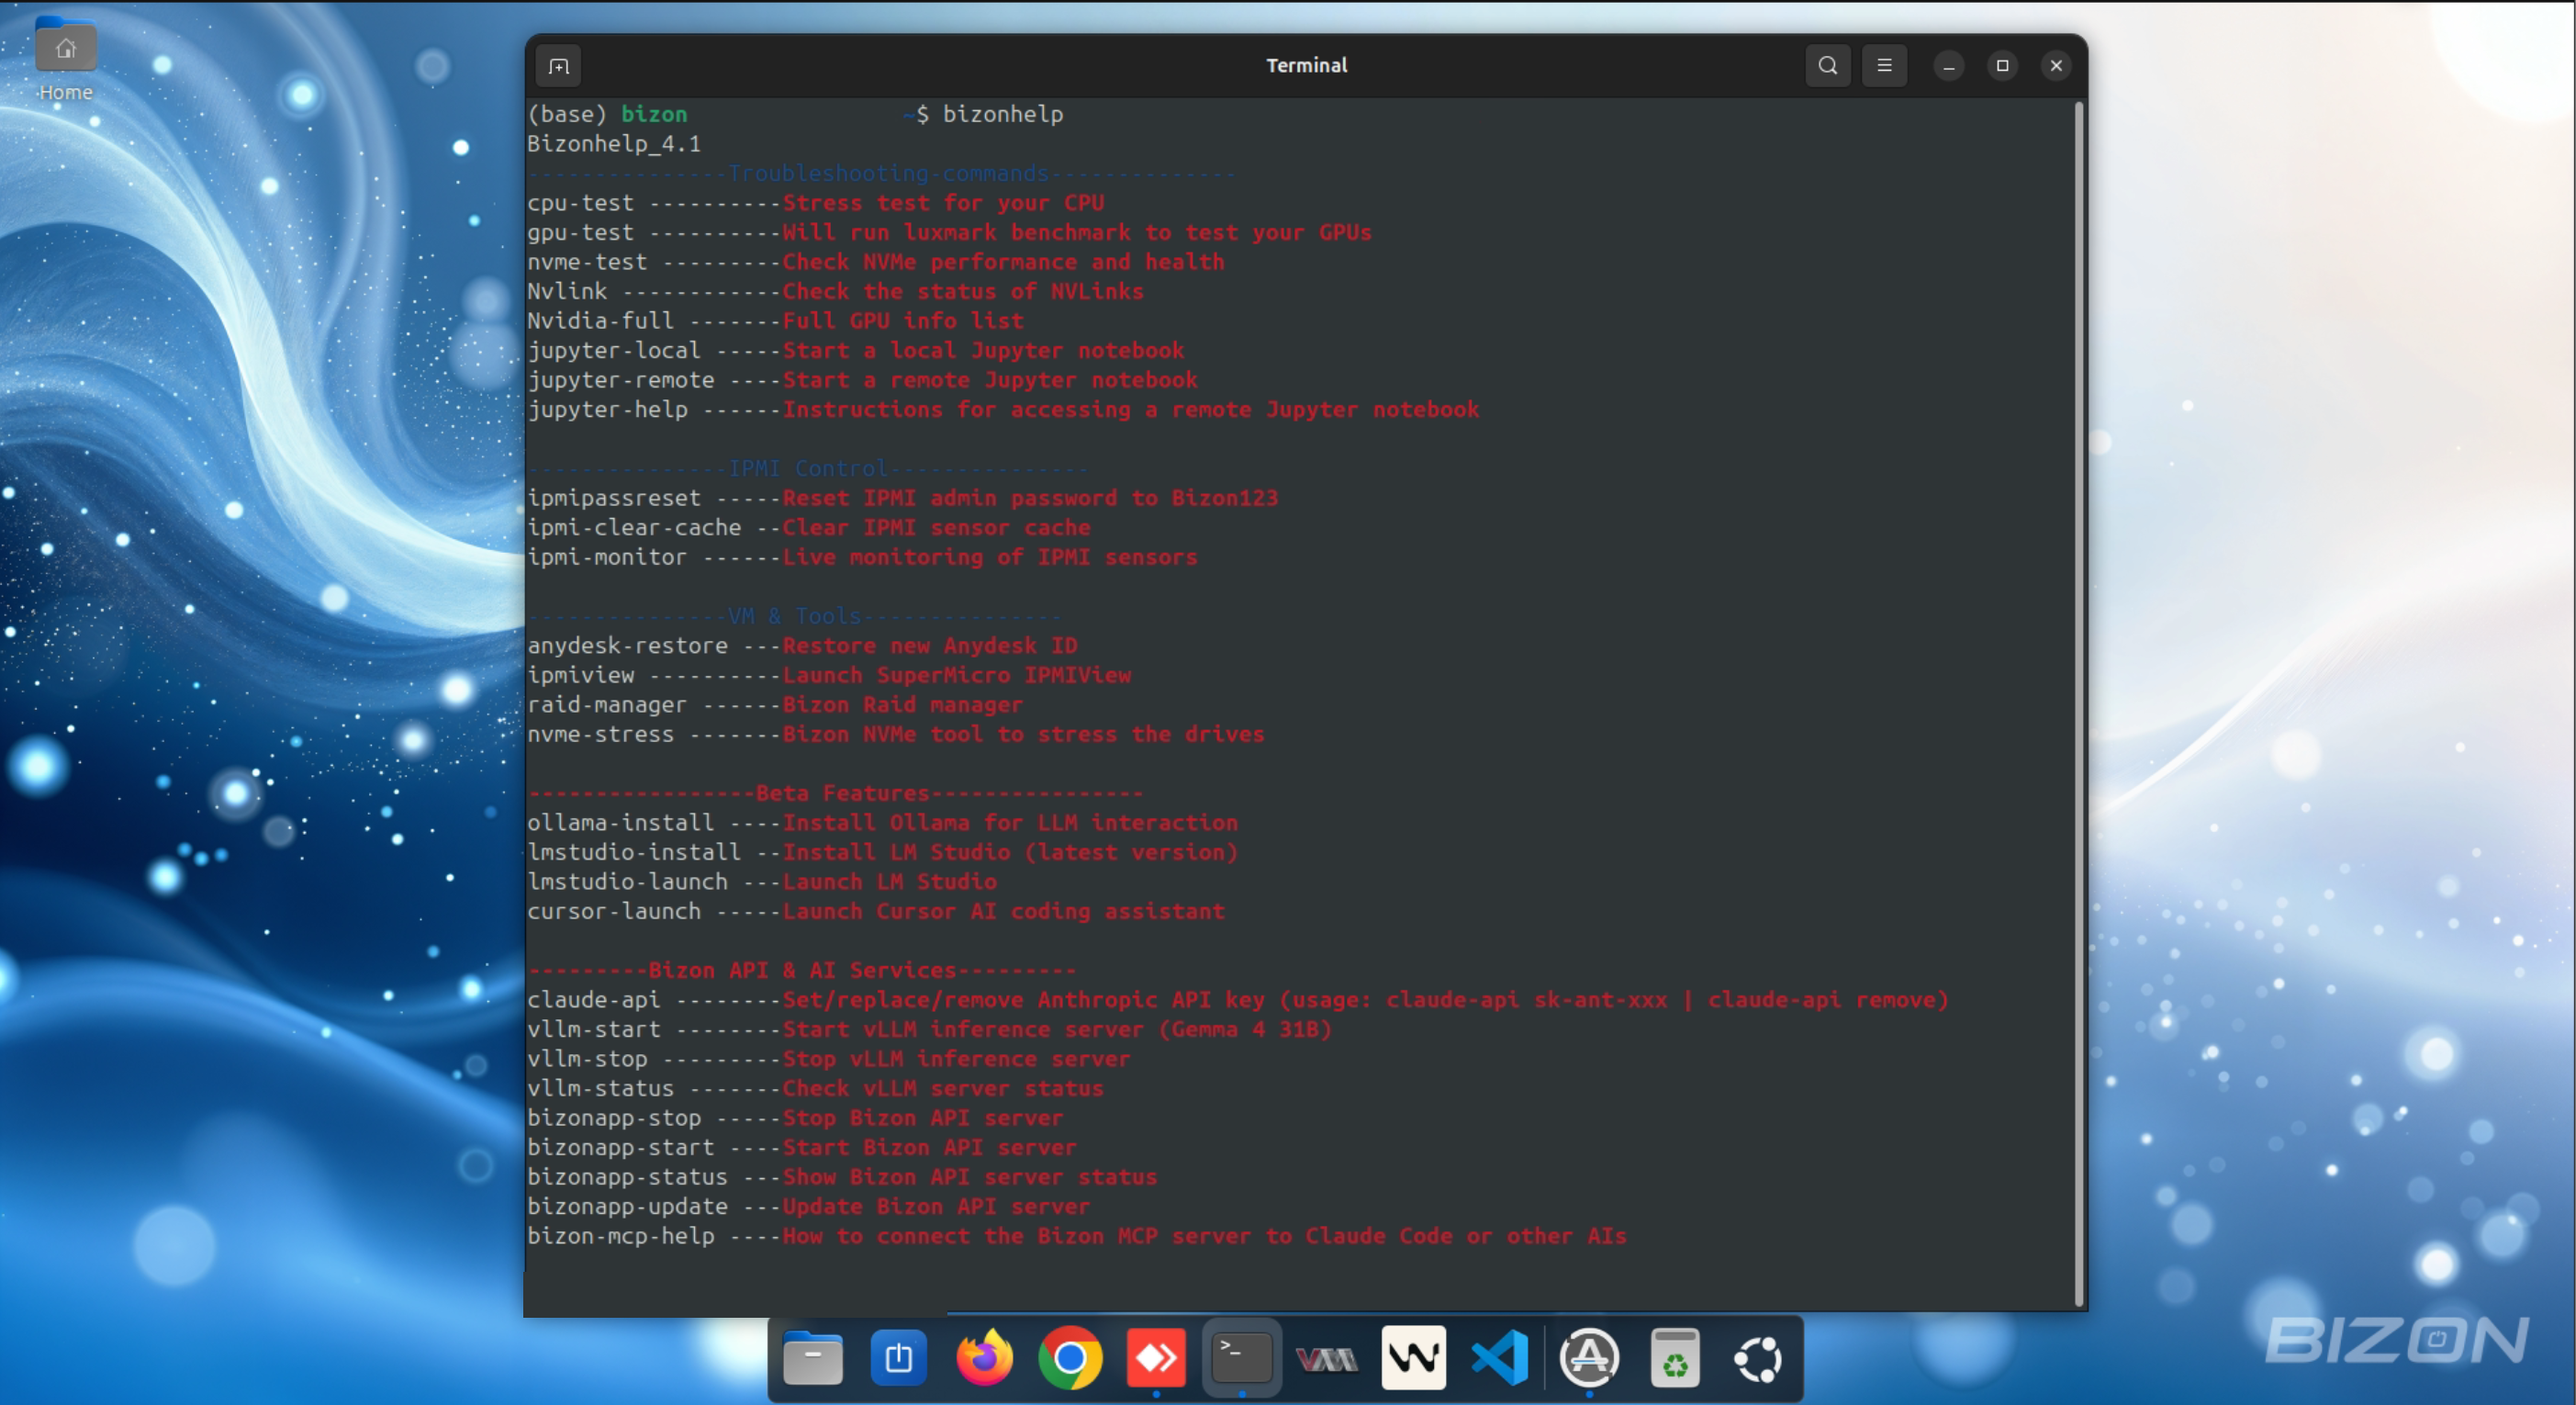Open the Files manager in the dock
This screenshot has height=1405, width=2576.
(813, 1358)
